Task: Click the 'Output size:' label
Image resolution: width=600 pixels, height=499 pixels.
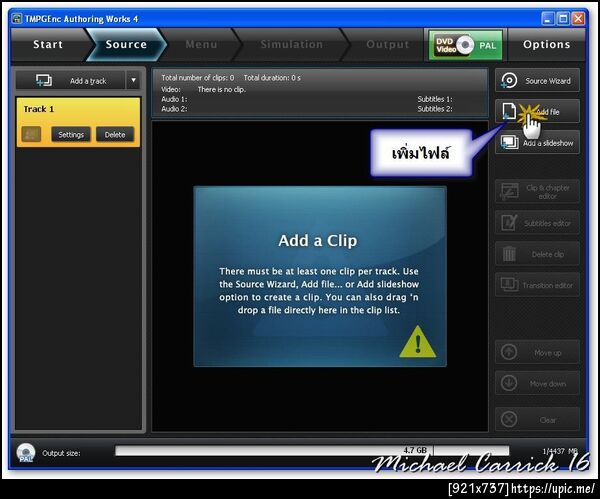Action: [61, 453]
